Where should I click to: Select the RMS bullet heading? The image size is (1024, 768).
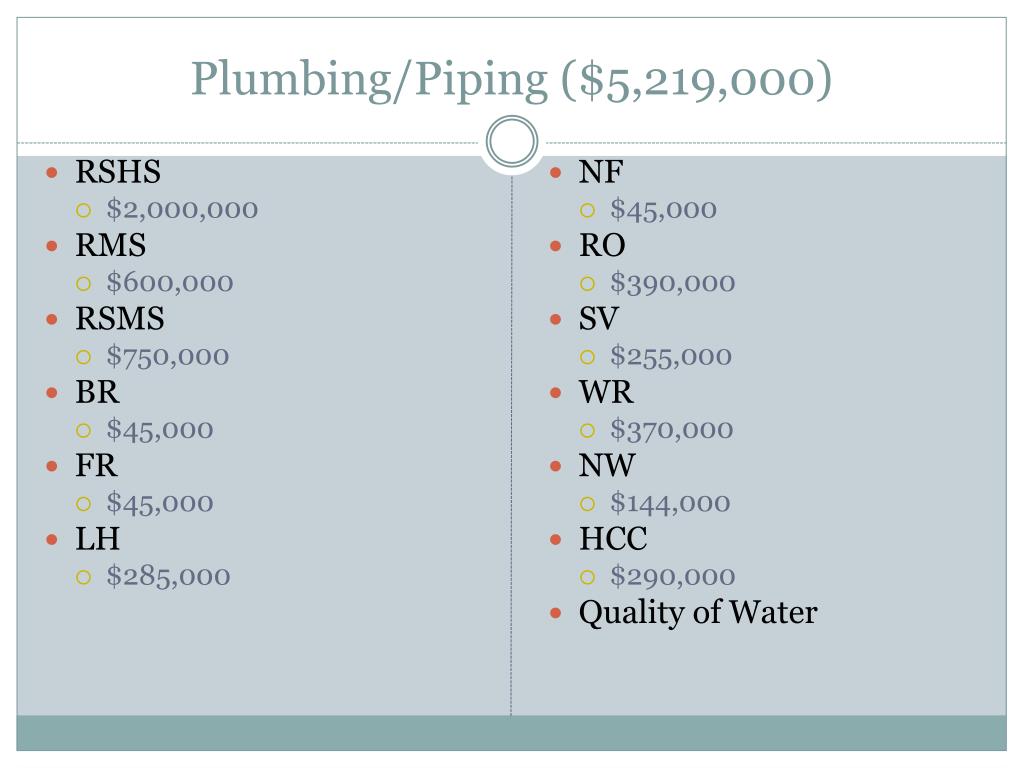[x=110, y=246]
